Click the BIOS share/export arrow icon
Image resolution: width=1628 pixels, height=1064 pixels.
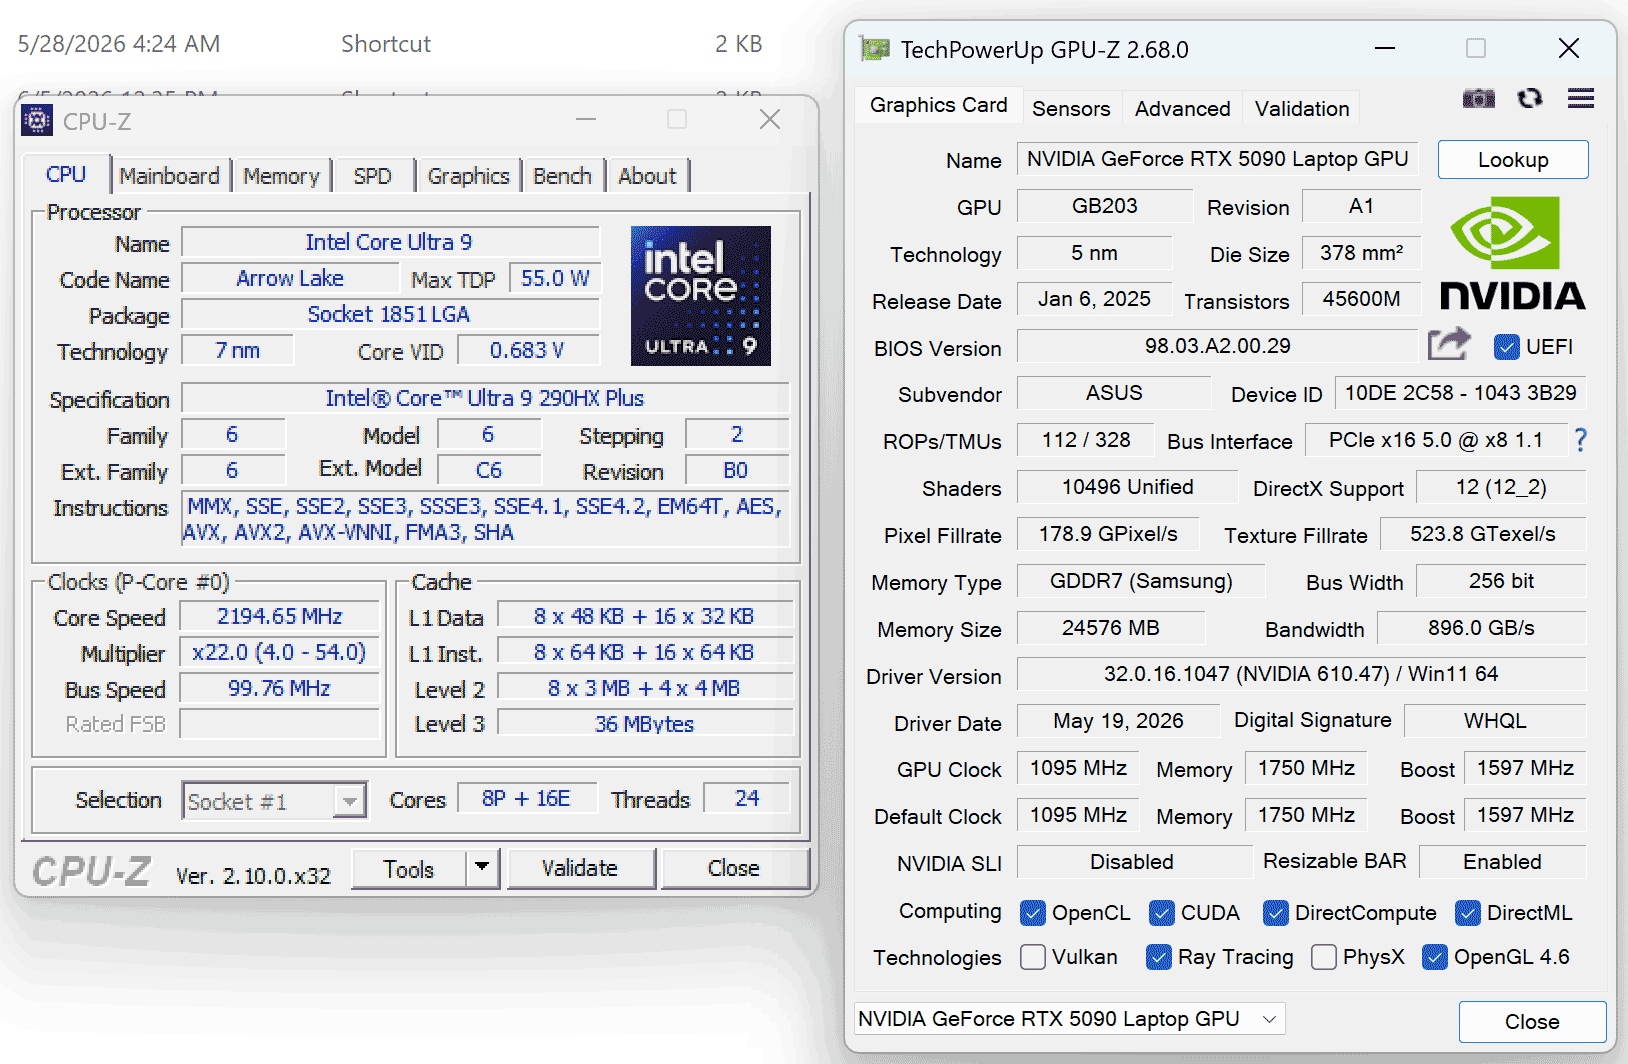(x=1449, y=344)
